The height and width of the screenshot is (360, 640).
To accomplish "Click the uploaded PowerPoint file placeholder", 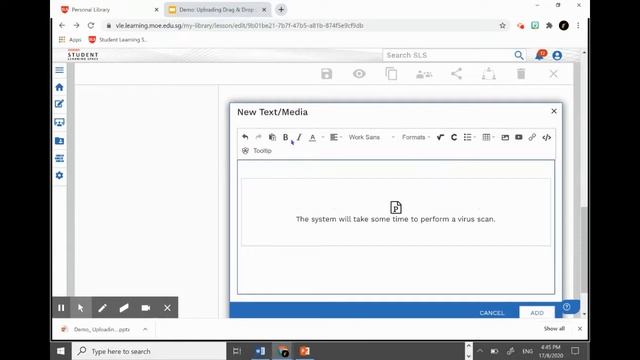I will [x=396, y=212].
